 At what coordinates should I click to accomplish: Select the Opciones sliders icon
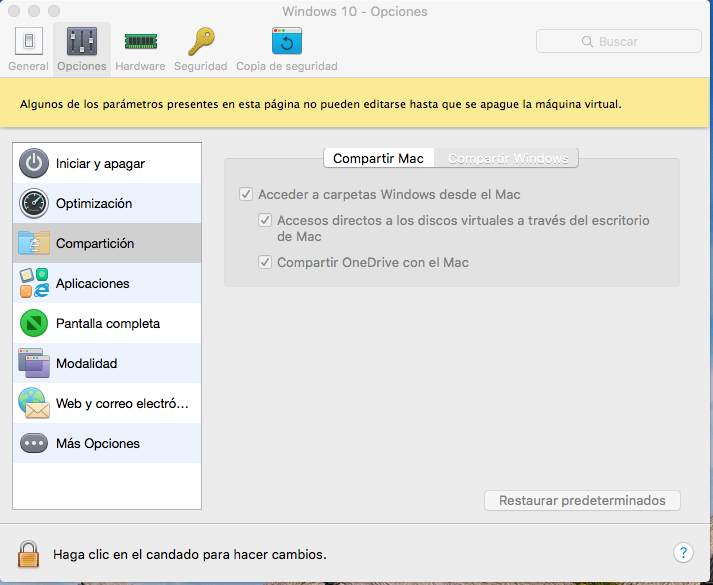[82, 41]
